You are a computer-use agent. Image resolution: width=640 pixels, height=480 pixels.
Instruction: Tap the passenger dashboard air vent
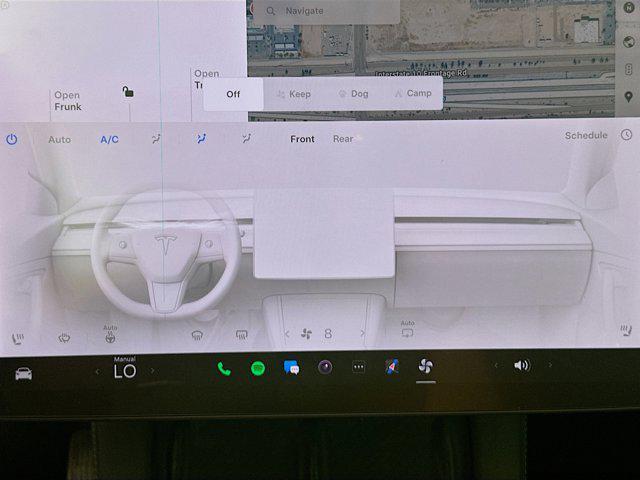(x=487, y=221)
